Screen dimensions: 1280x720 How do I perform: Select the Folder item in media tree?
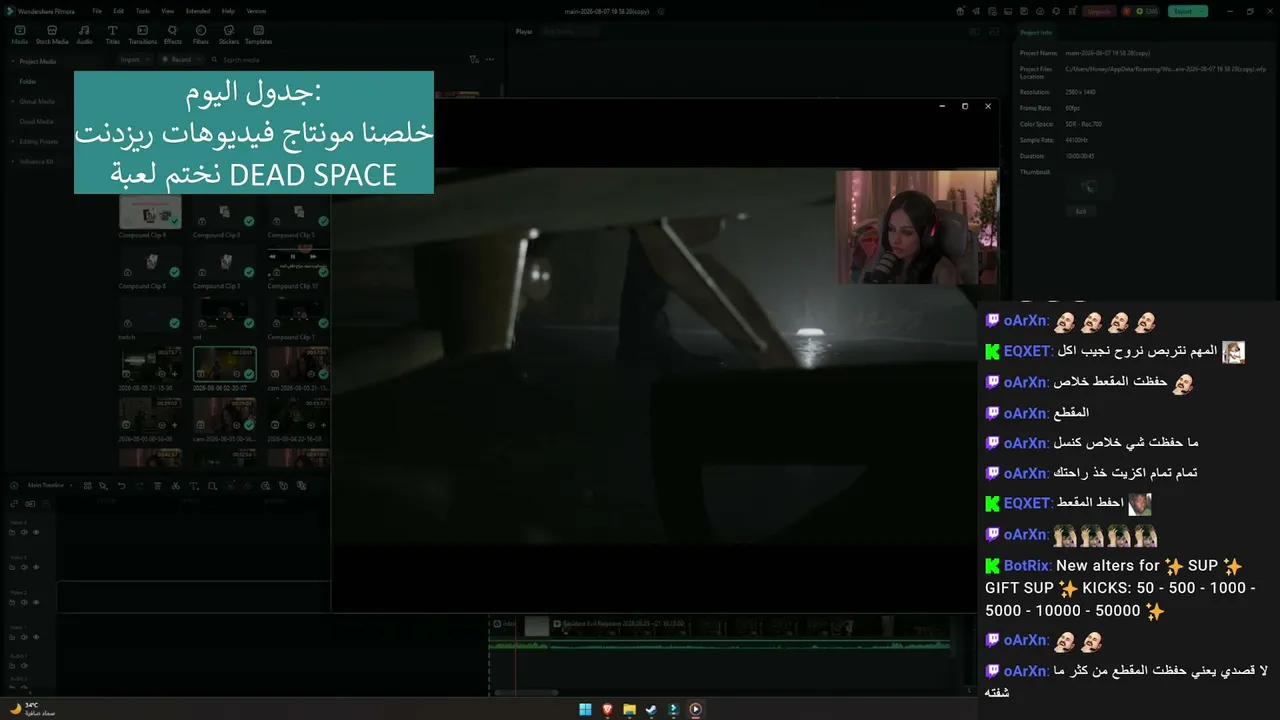[28, 81]
